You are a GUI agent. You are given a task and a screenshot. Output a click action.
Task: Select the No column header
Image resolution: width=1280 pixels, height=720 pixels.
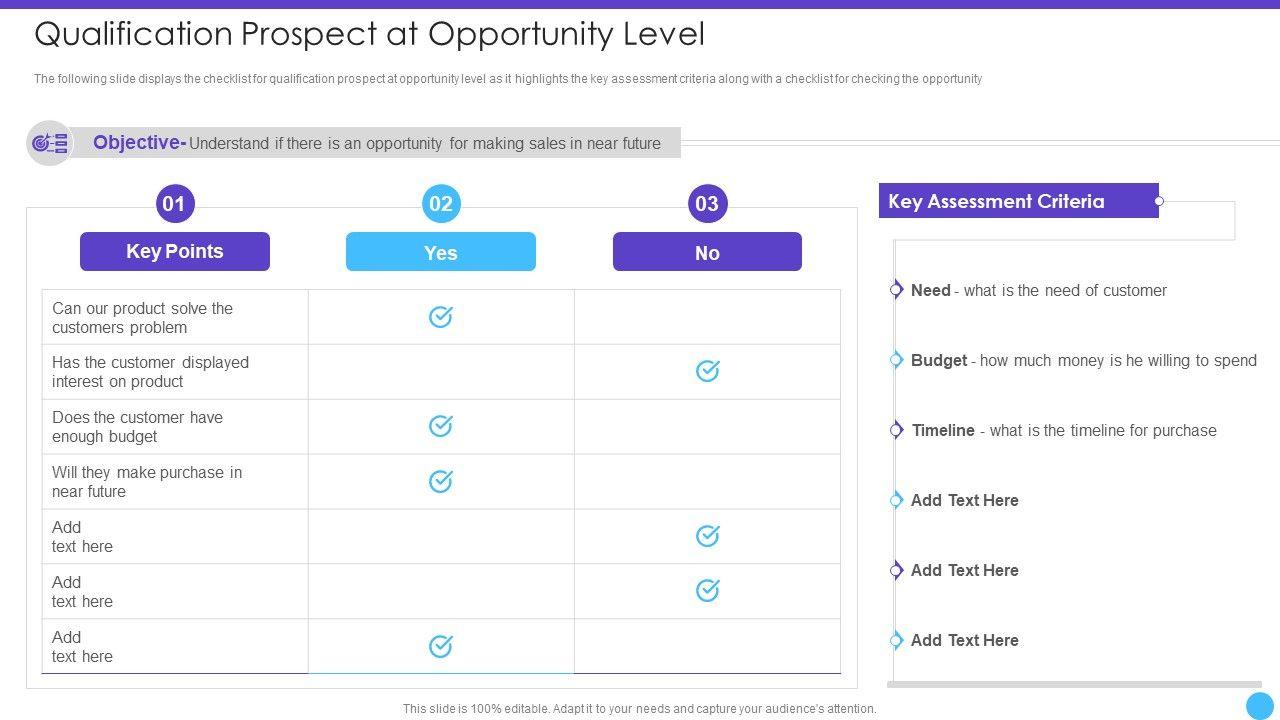707,252
